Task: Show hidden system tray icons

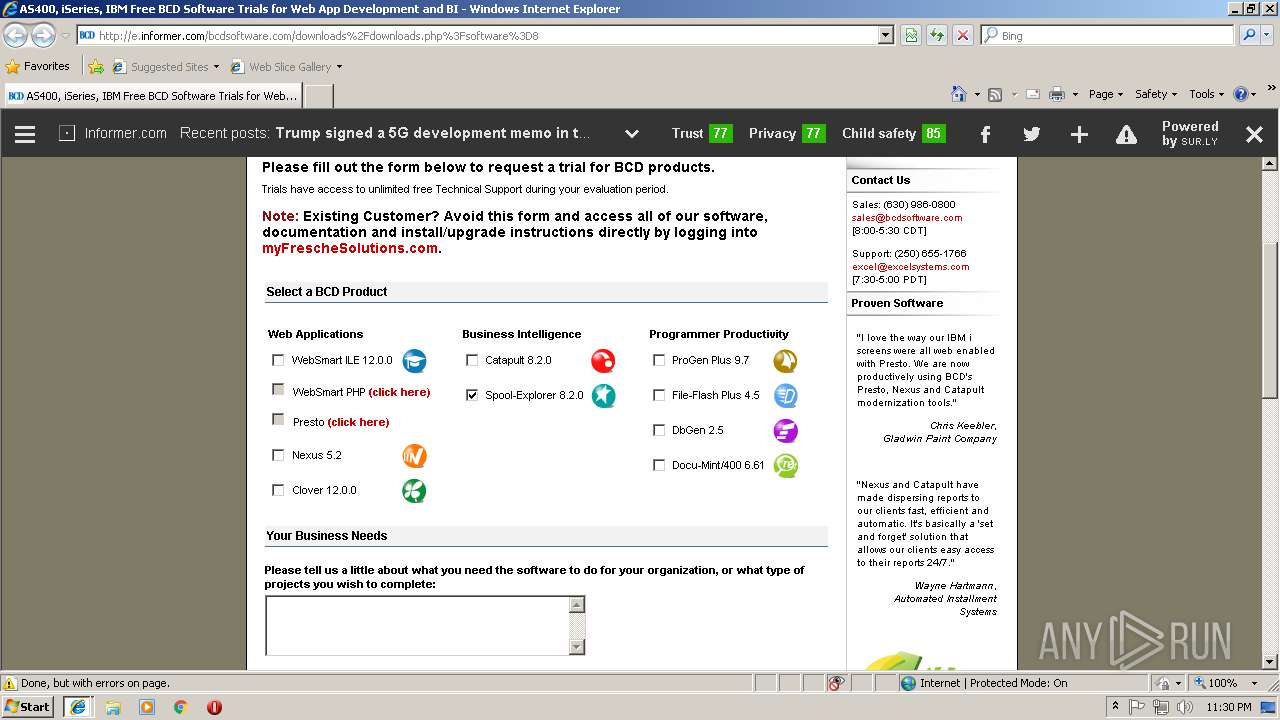Action: pyautogui.click(x=1115, y=707)
